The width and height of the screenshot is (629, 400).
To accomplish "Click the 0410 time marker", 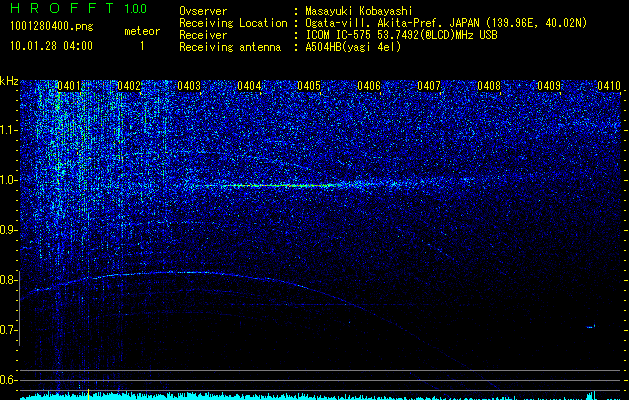I will pyautogui.click(x=609, y=86).
